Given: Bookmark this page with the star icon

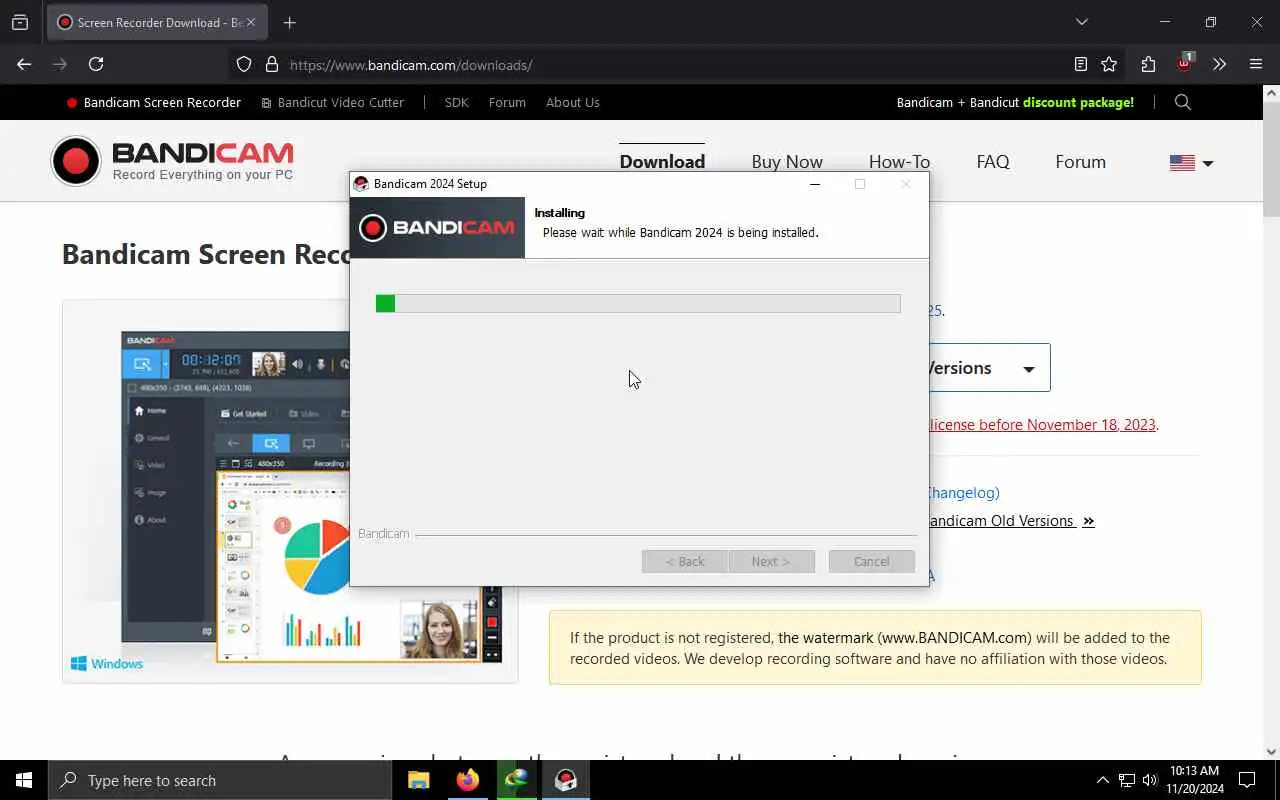Looking at the screenshot, I should tap(1109, 64).
